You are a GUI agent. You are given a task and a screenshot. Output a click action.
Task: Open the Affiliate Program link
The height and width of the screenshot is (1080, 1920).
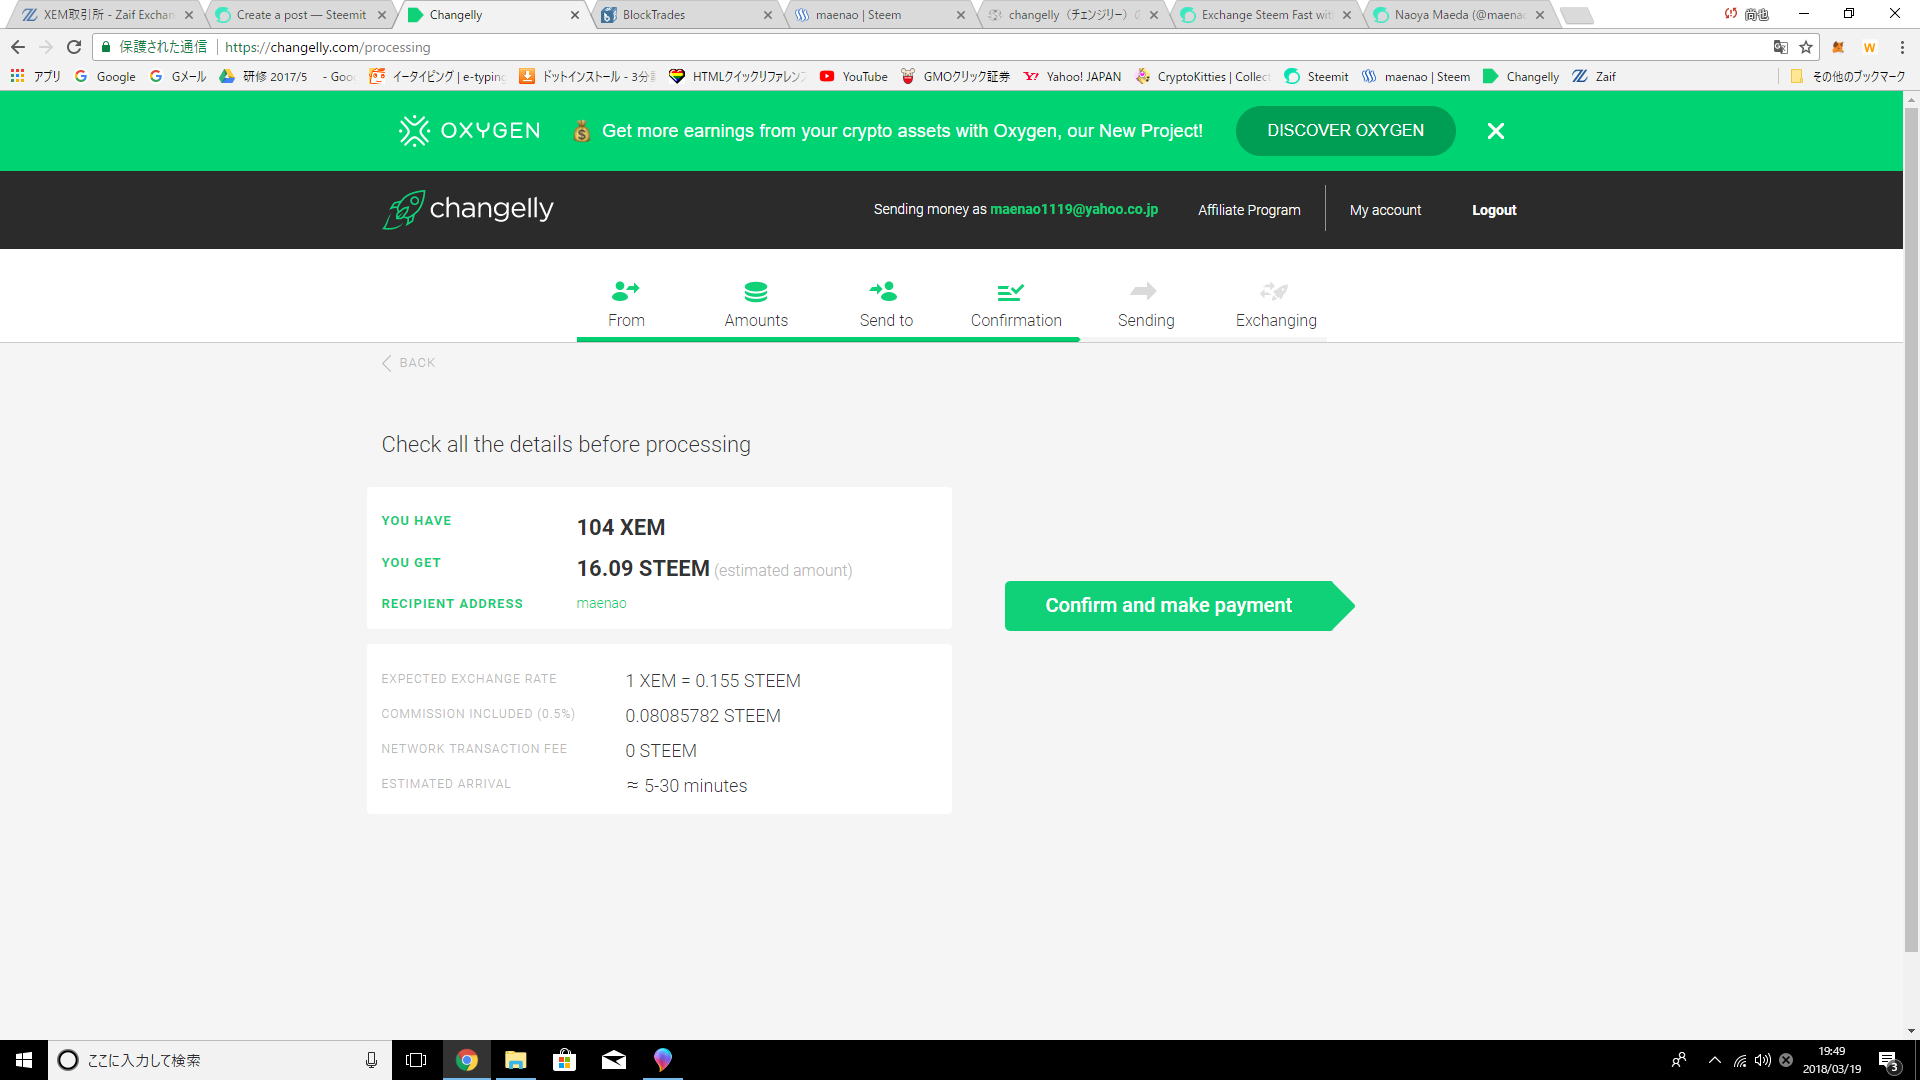point(1249,210)
